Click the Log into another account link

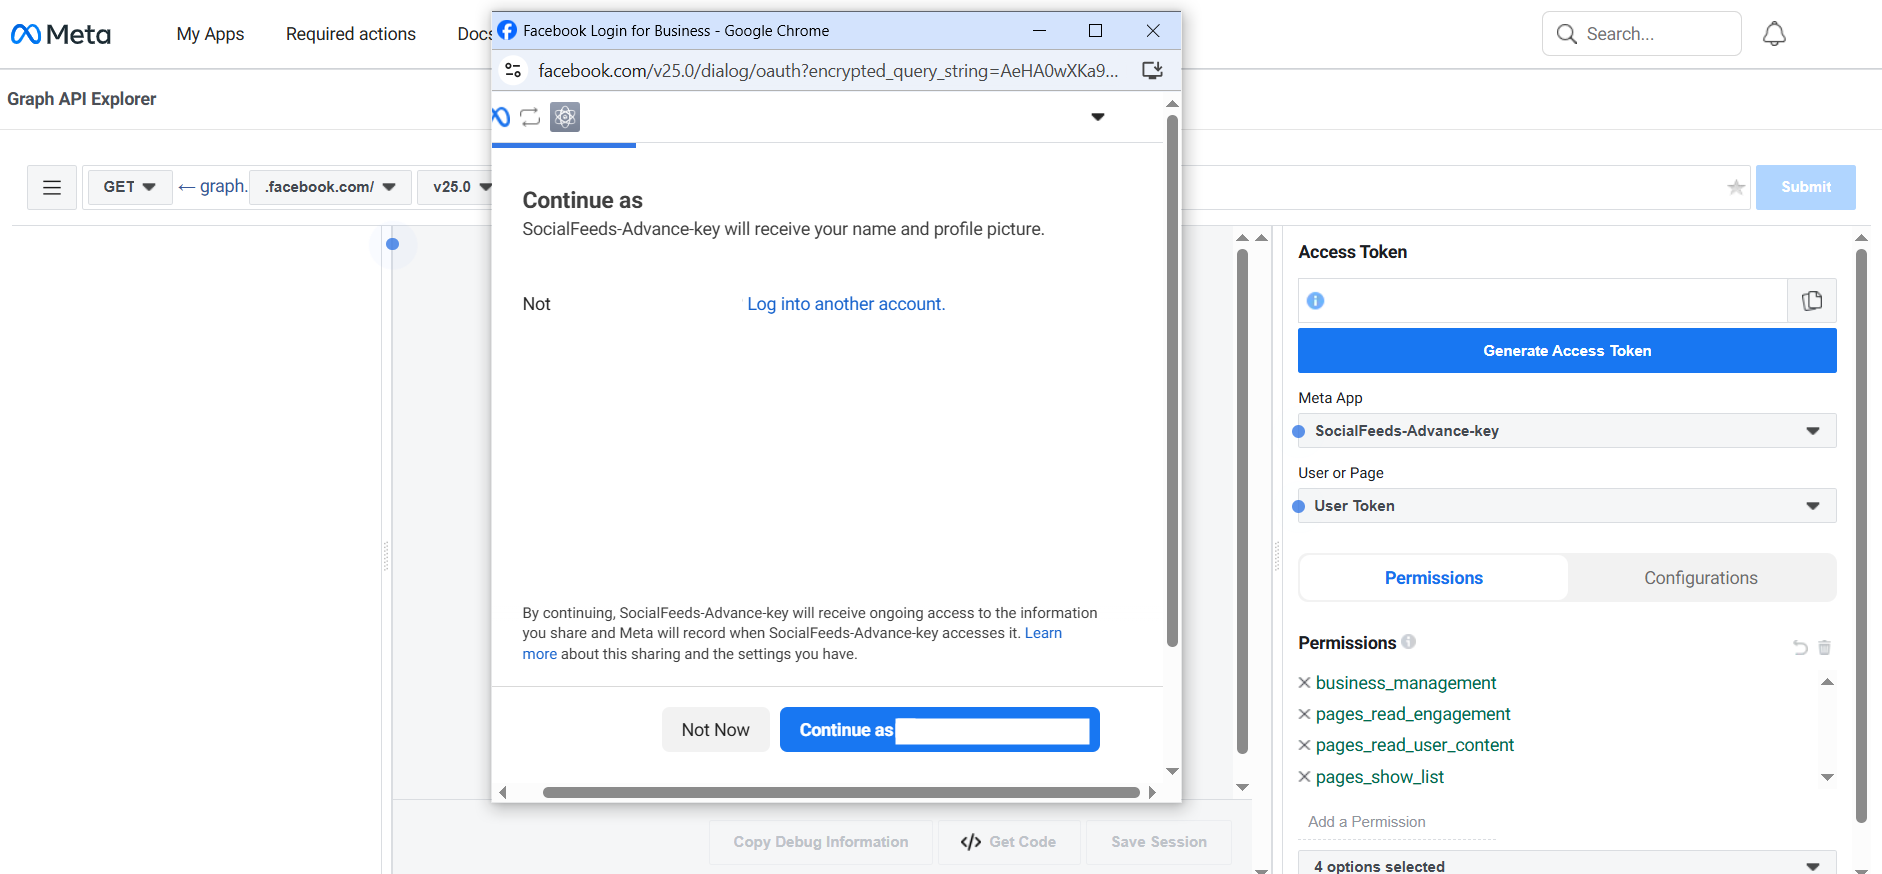(x=846, y=304)
